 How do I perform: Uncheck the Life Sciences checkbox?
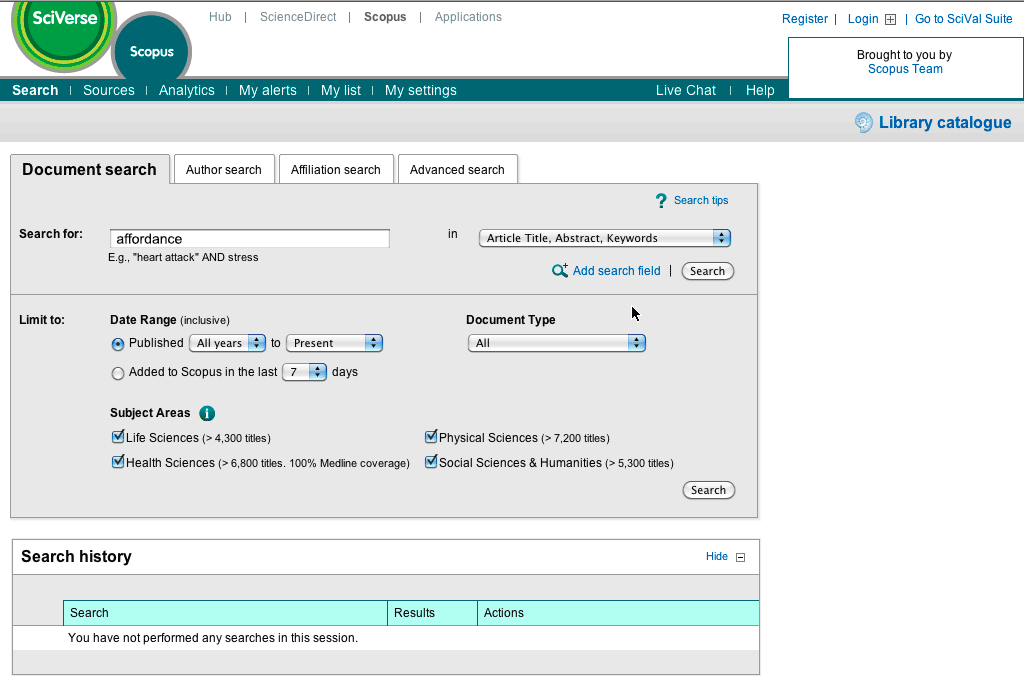point(118,437)
